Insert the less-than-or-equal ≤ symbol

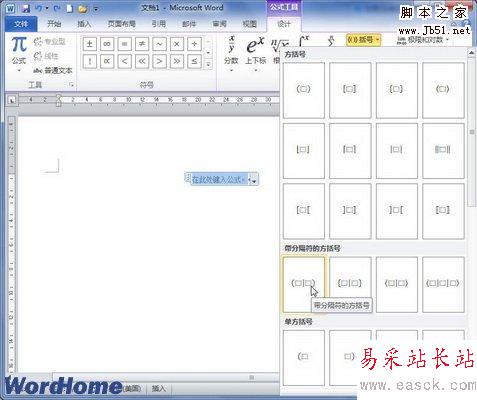[x=194, y=61]
